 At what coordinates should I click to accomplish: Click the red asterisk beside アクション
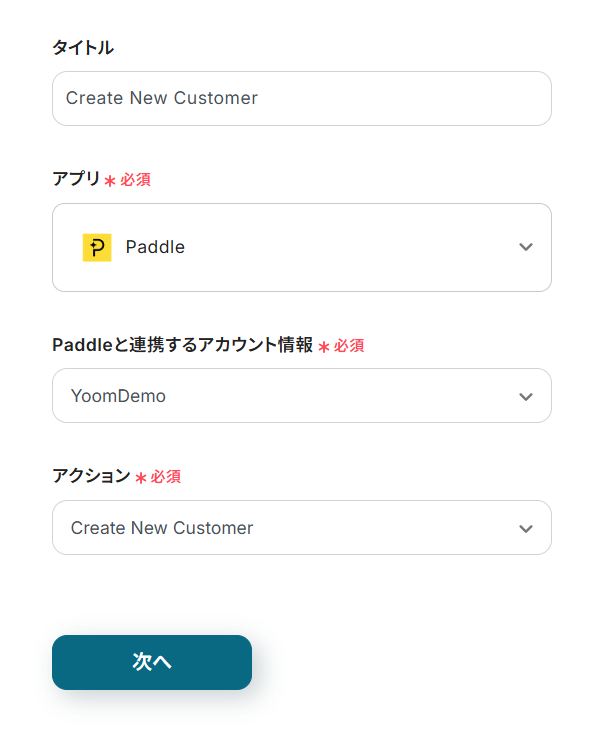[x=141, y=478]
